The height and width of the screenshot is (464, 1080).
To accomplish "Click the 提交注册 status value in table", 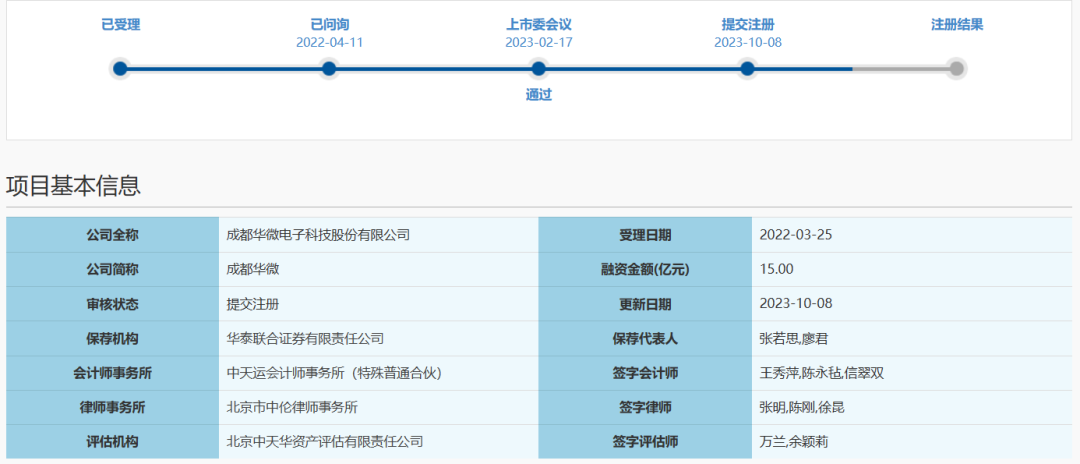I will point(253,304).
